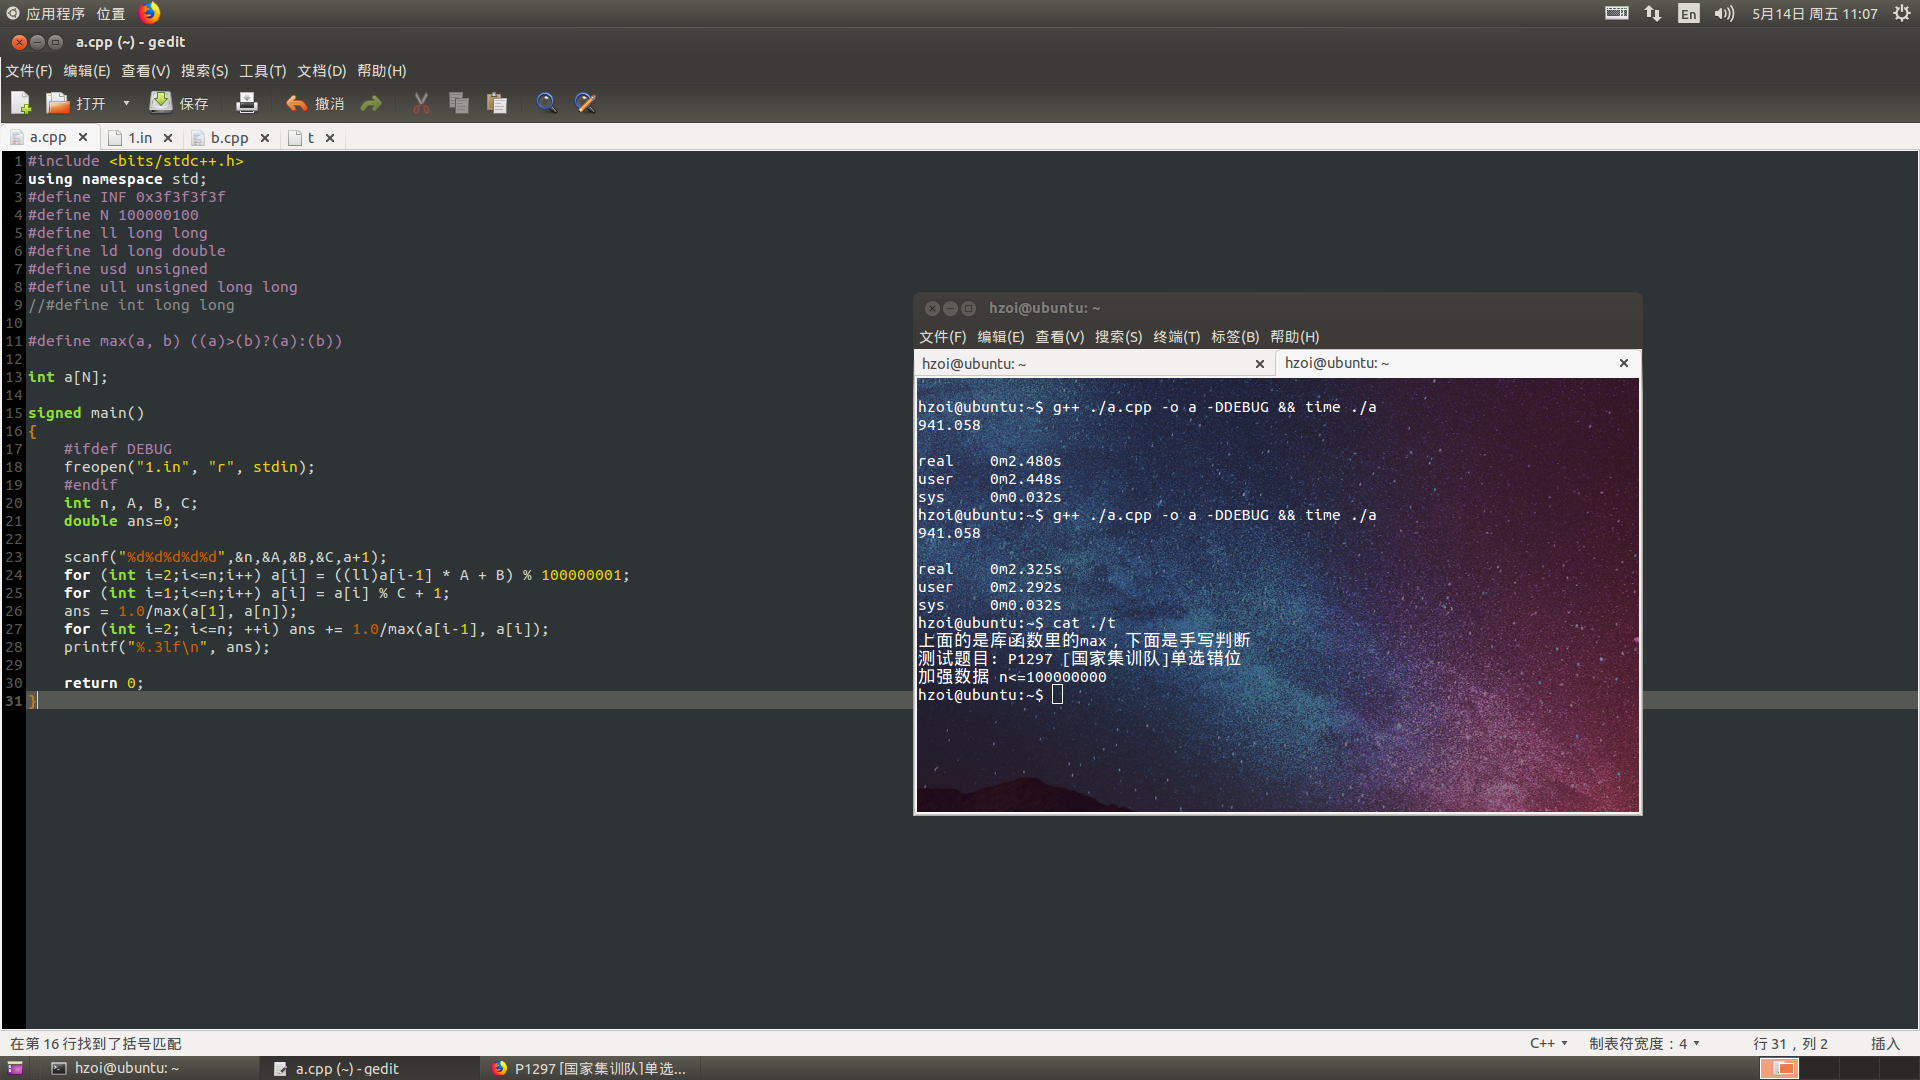Switch to P1297 Firefox taskbar entry
The height and width of the screenshot is (1080, 1920).
tap(588, 1068)
